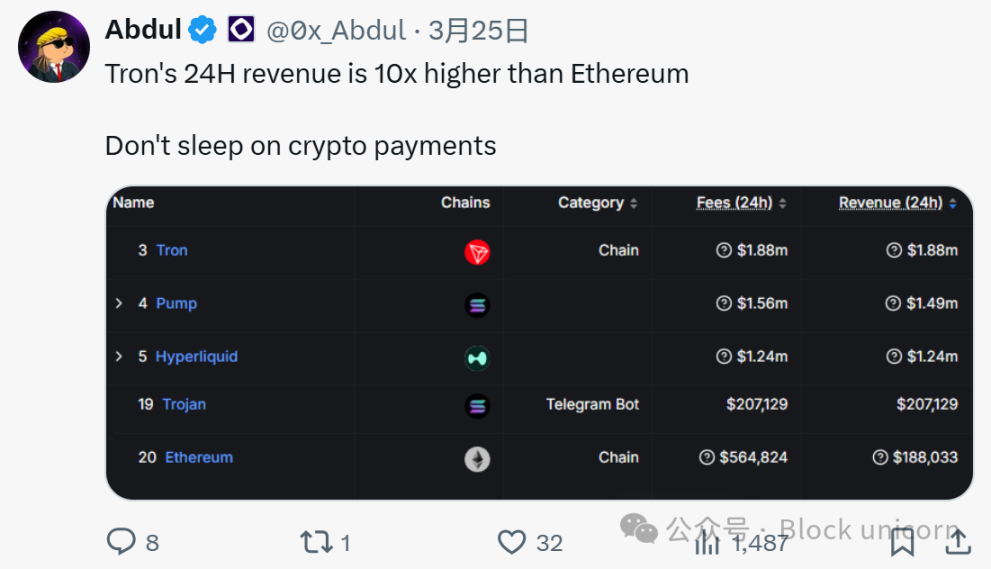The image size is (991, 569).
Task: Bookmark this tweet
Action: 902,542
